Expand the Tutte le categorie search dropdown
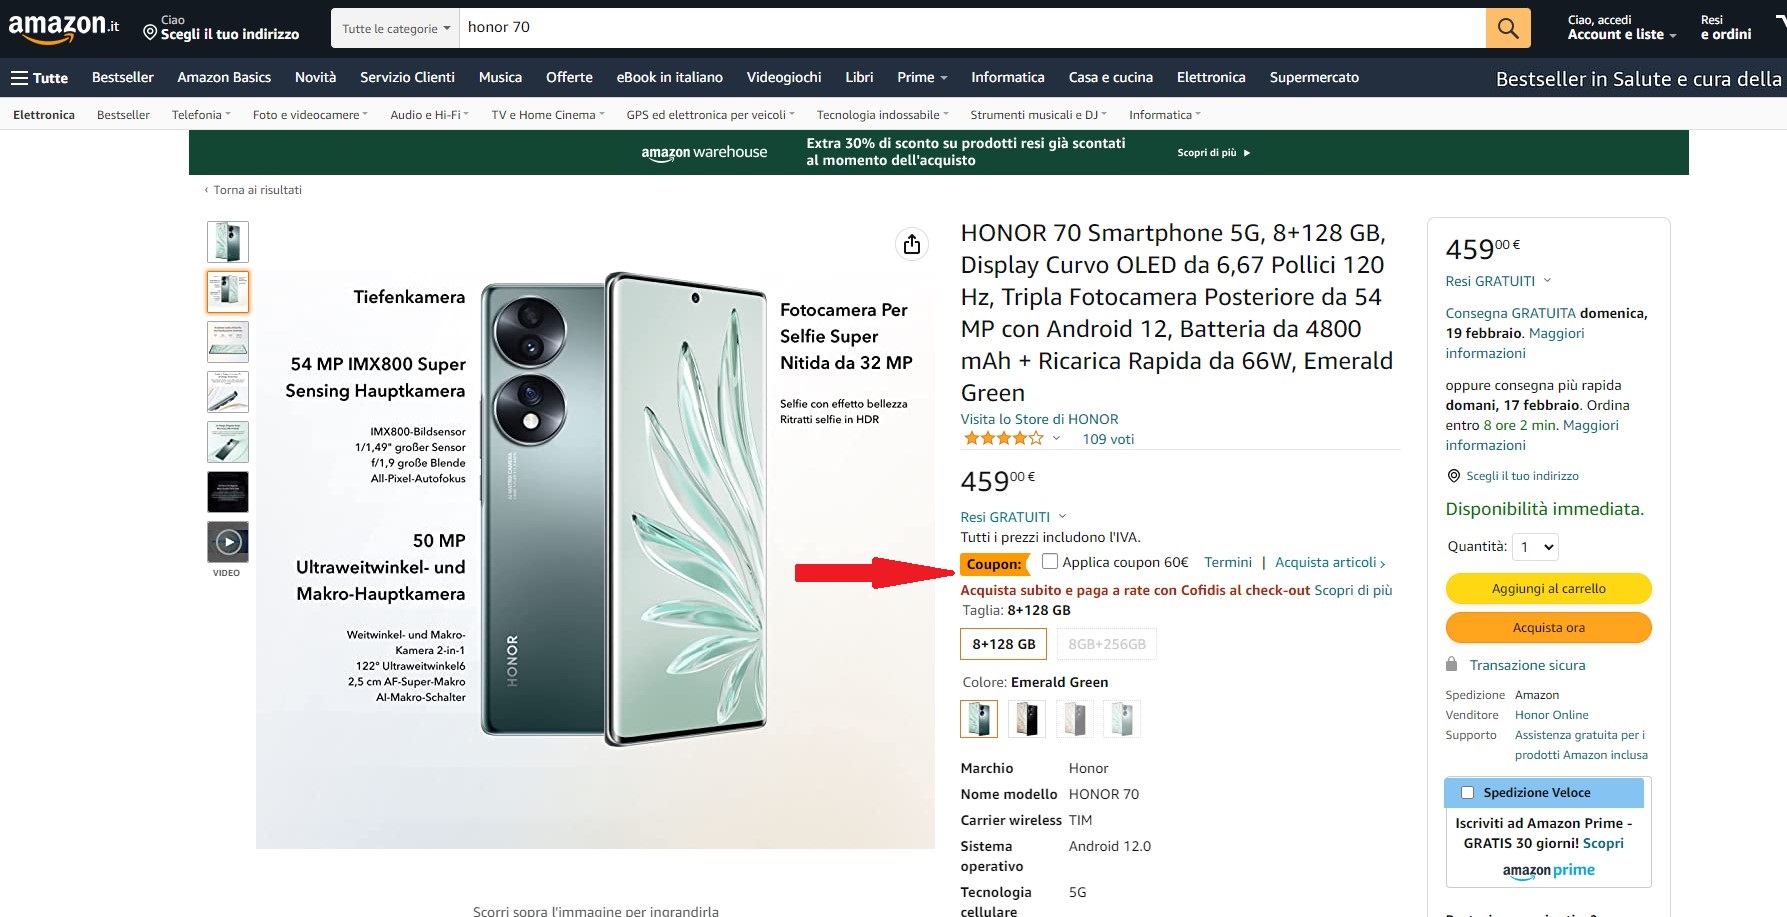Screen dimensions: 1787x917 point(395,29)
